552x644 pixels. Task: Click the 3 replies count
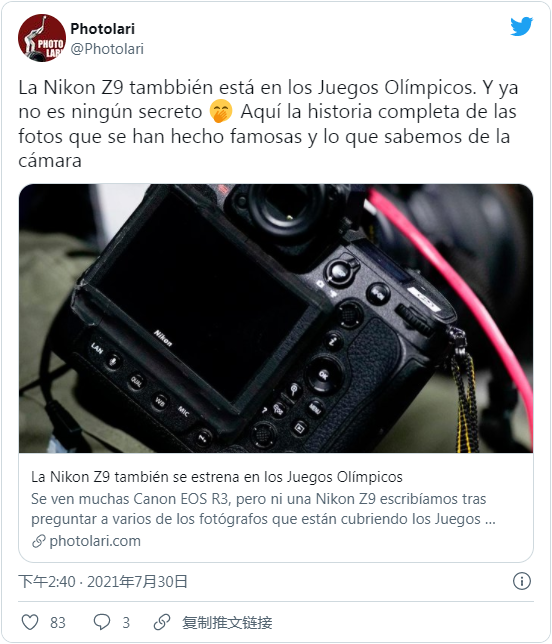click(x=126, y=623)
